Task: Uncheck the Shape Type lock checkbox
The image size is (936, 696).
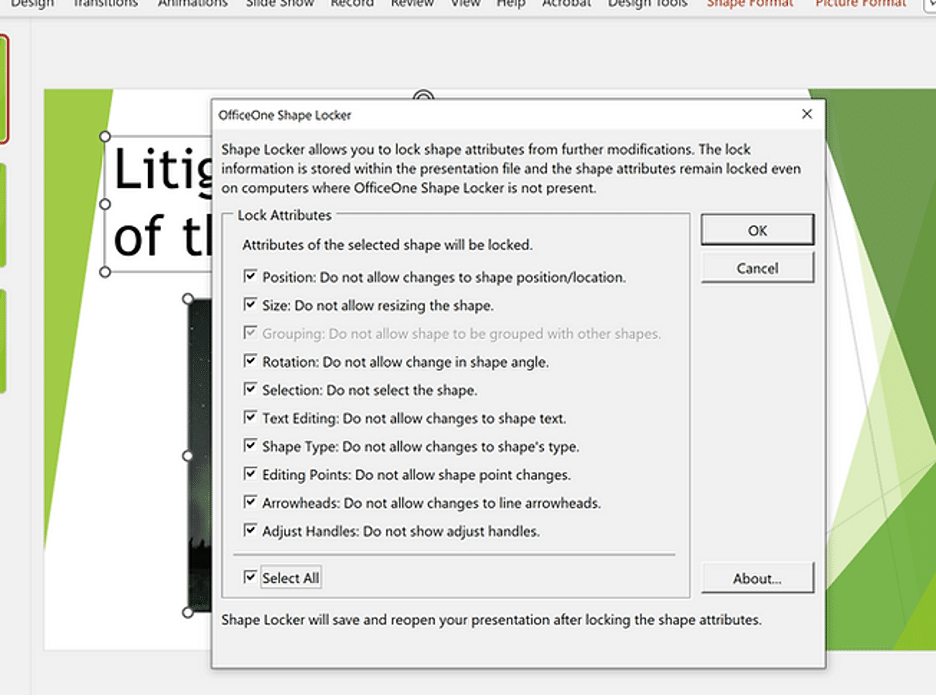Action: (250, 447)
